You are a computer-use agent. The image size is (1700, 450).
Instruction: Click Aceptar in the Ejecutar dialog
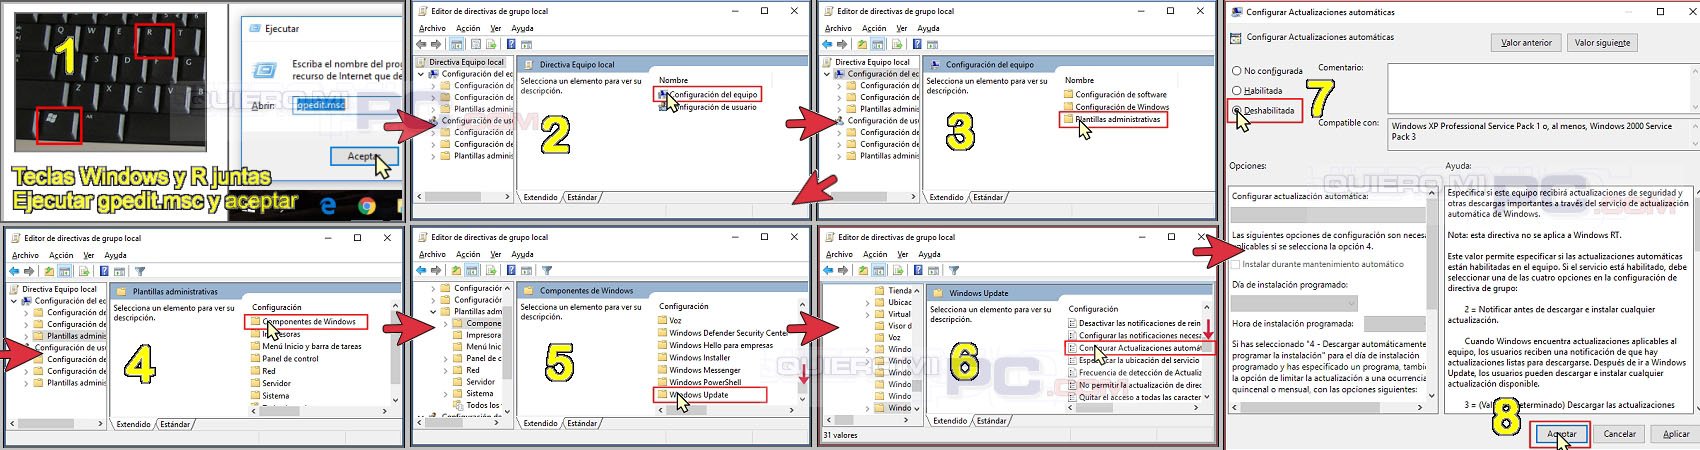click(363, 156)
